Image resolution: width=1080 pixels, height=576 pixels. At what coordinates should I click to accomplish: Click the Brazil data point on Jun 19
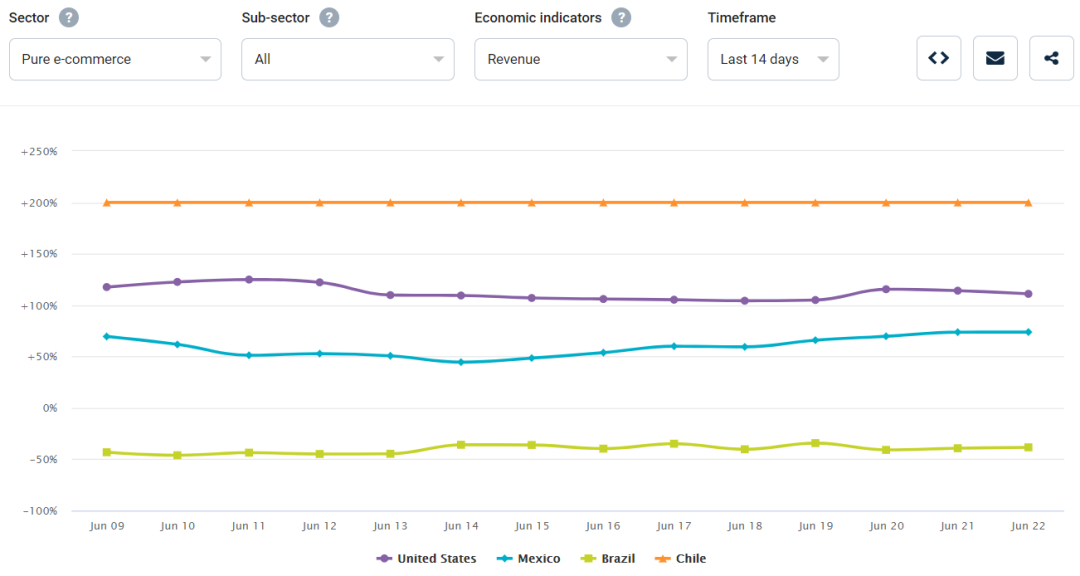point(816,443)
